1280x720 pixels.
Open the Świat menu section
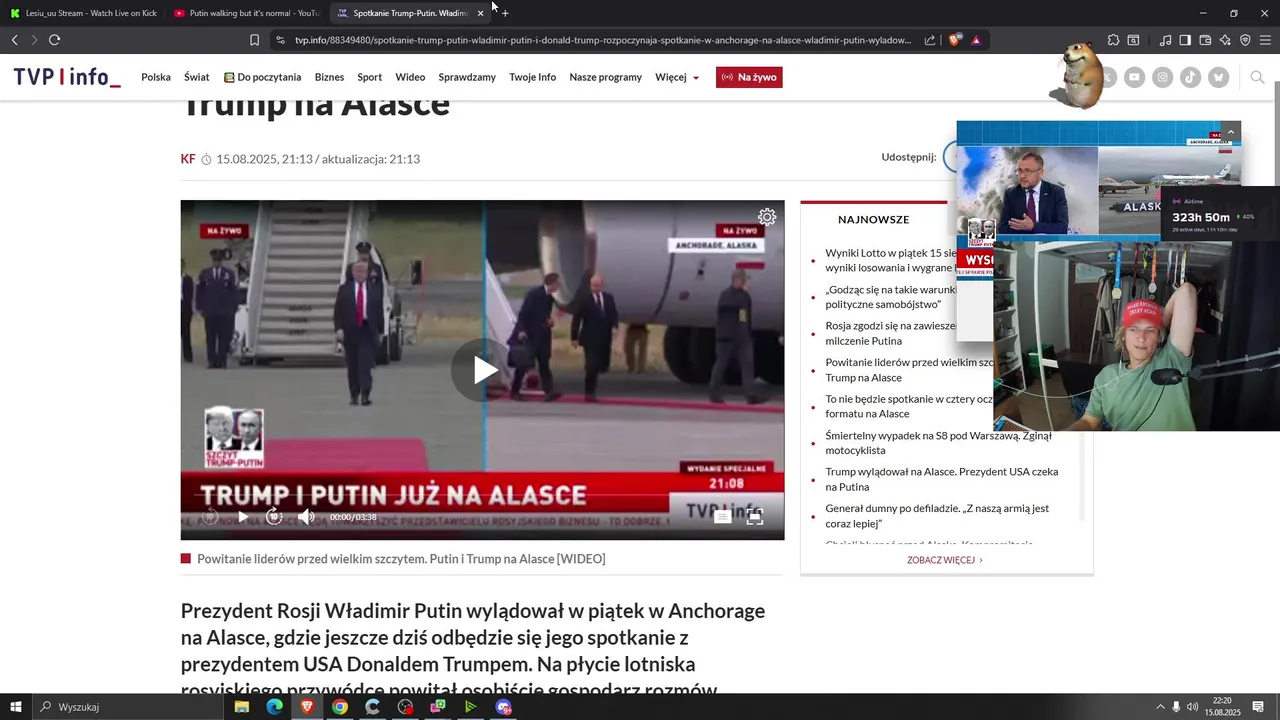click(197, 77)
